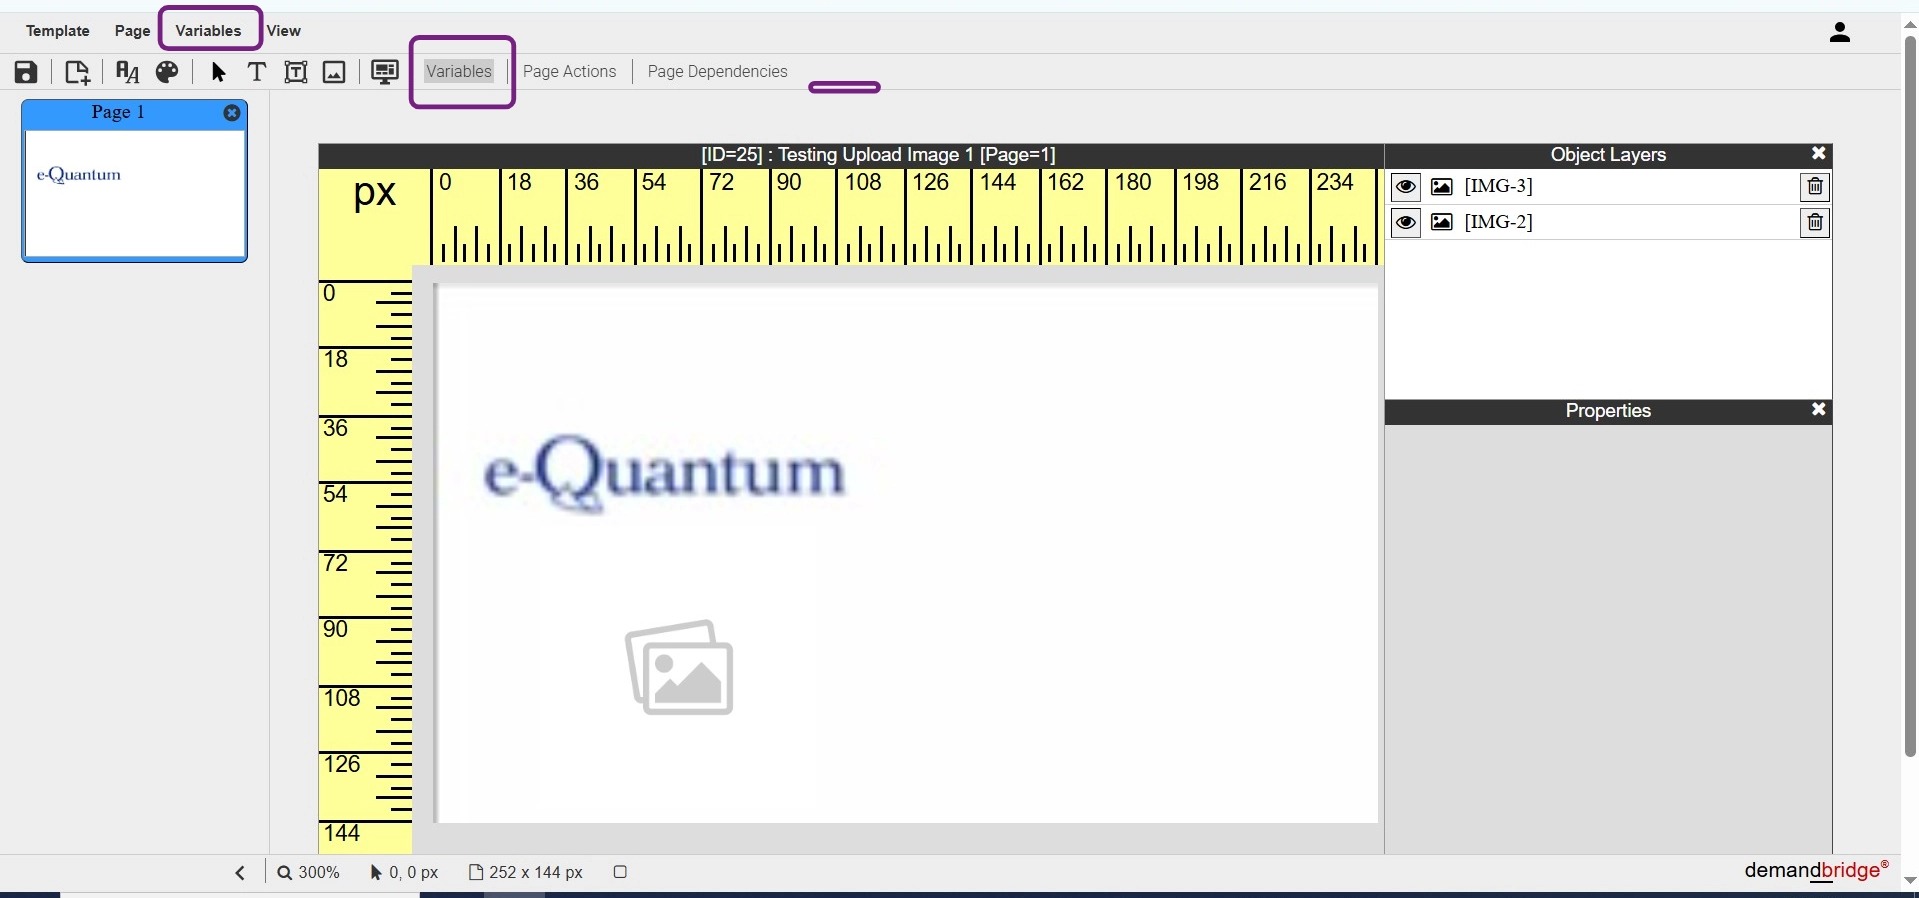Open the View menu
This screenshot has height=898, width=1919.
[284, 31]
